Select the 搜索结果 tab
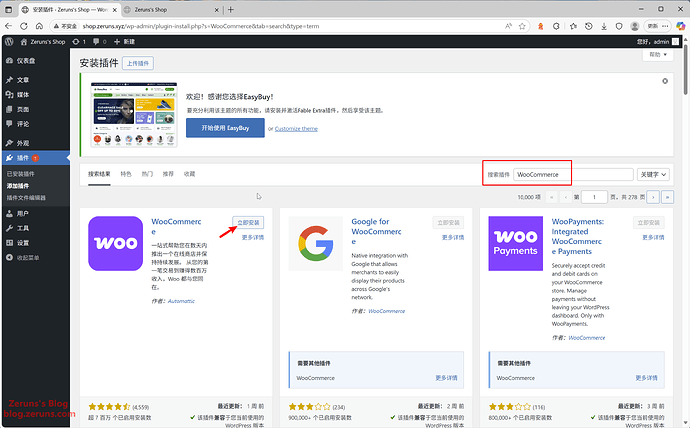Image resolution: width=690 pixels, height=428 pixels. point(99,174)
